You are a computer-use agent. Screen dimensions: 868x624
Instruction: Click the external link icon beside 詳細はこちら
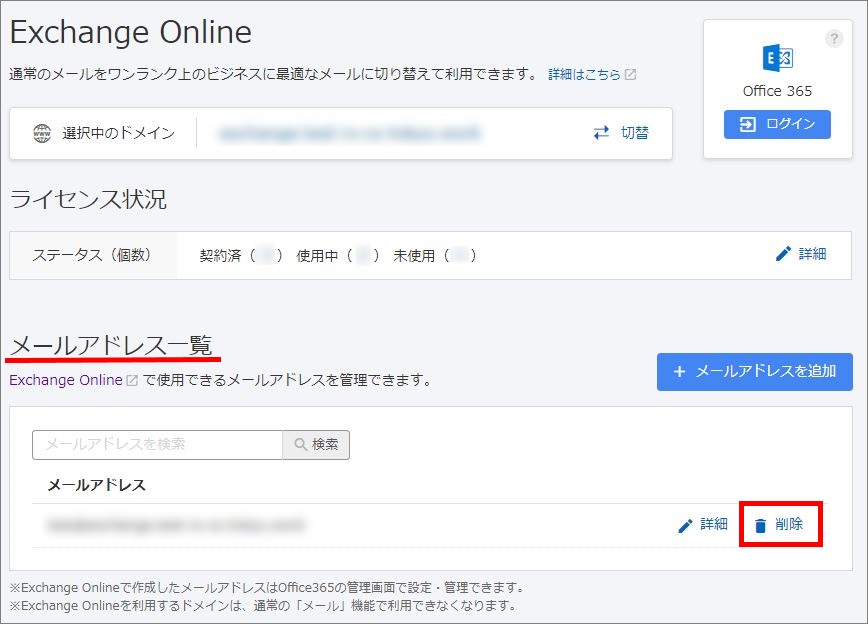(x=631, y=74)
